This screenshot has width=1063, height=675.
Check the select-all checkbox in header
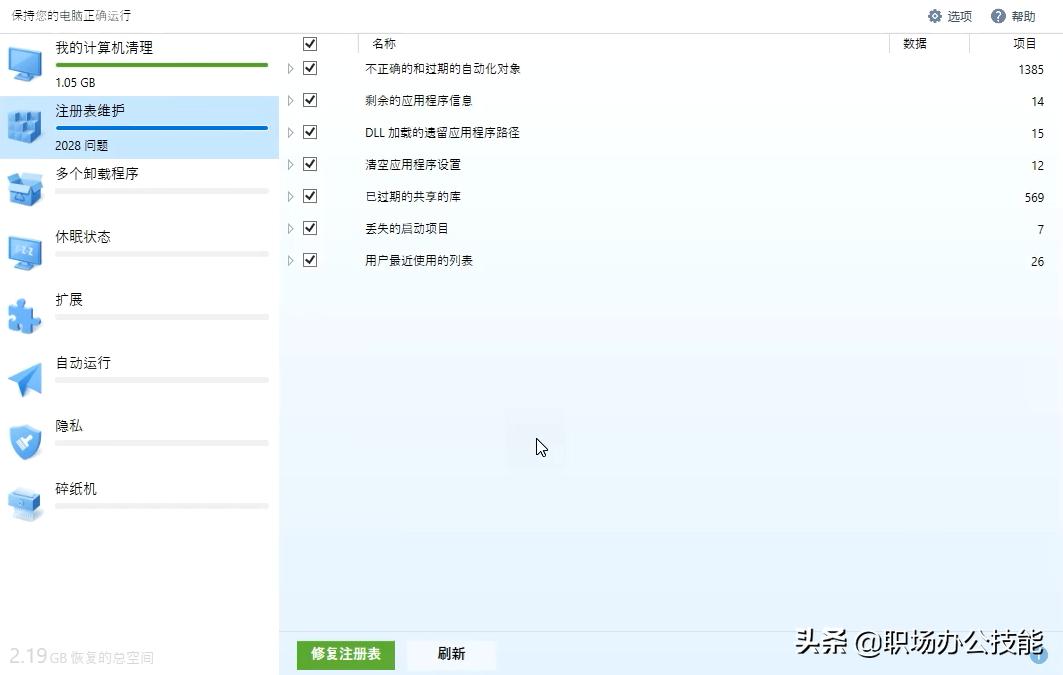[310, 43]
